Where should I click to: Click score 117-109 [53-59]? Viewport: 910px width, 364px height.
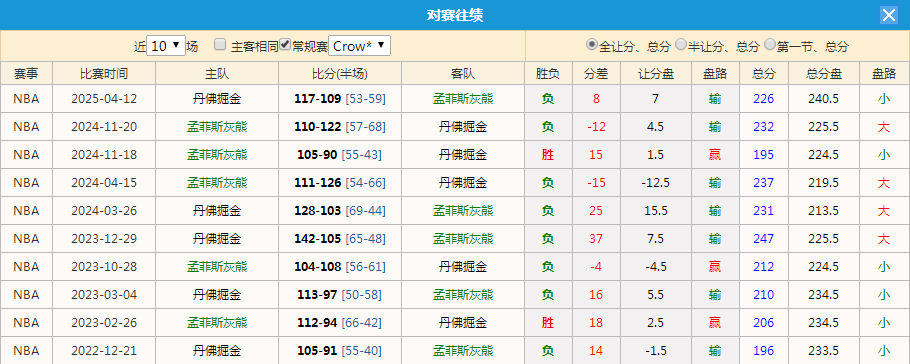coord(340,99)
